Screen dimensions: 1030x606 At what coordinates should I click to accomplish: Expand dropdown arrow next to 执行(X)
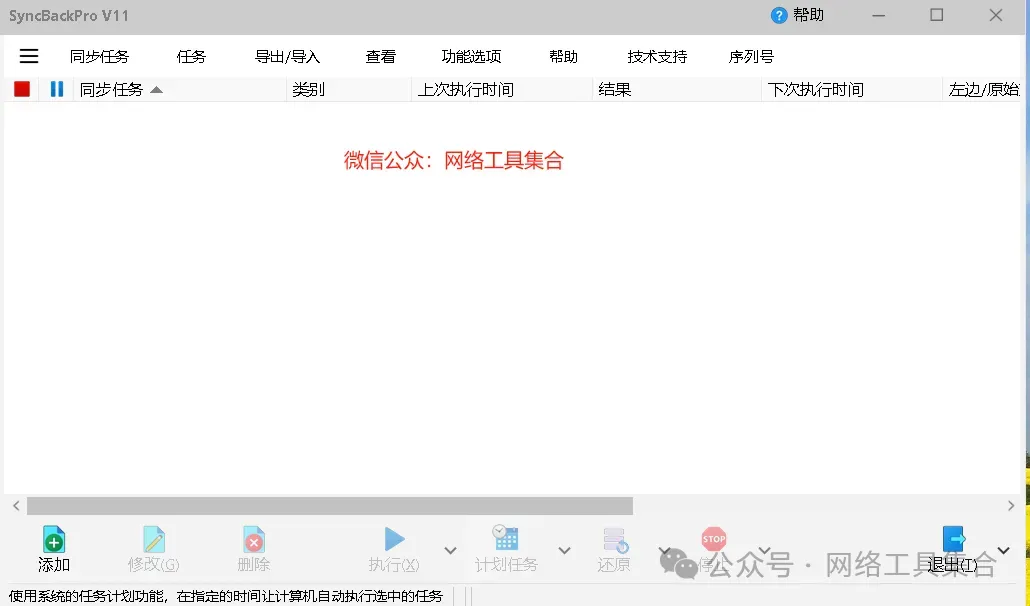(x=451, y=550)
